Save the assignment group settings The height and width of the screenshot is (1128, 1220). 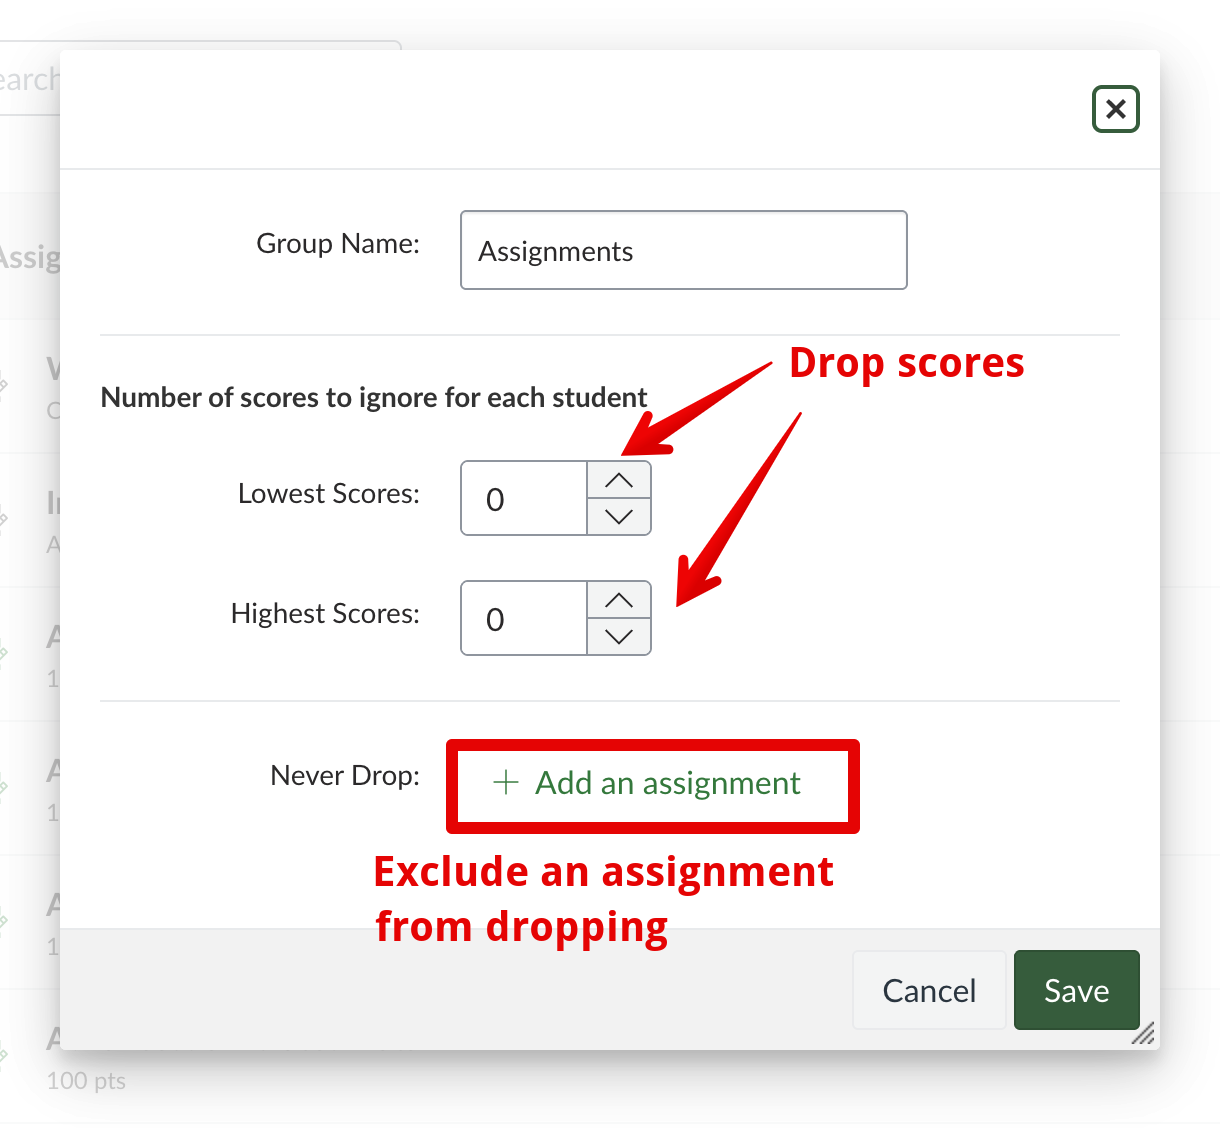(1076, 990)
